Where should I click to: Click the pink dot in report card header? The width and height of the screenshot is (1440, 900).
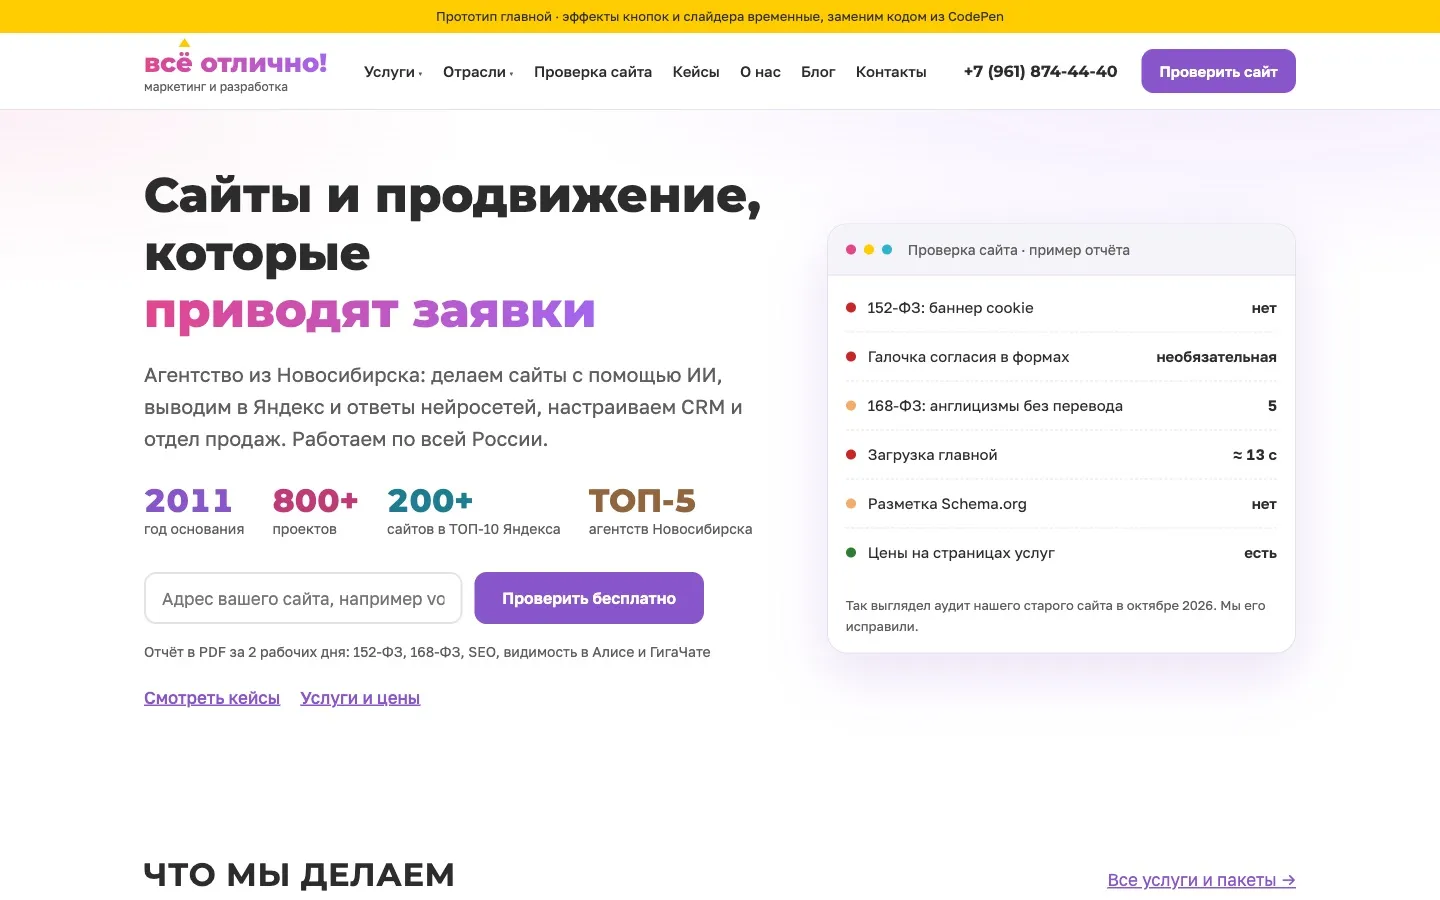tap(851, 250)
